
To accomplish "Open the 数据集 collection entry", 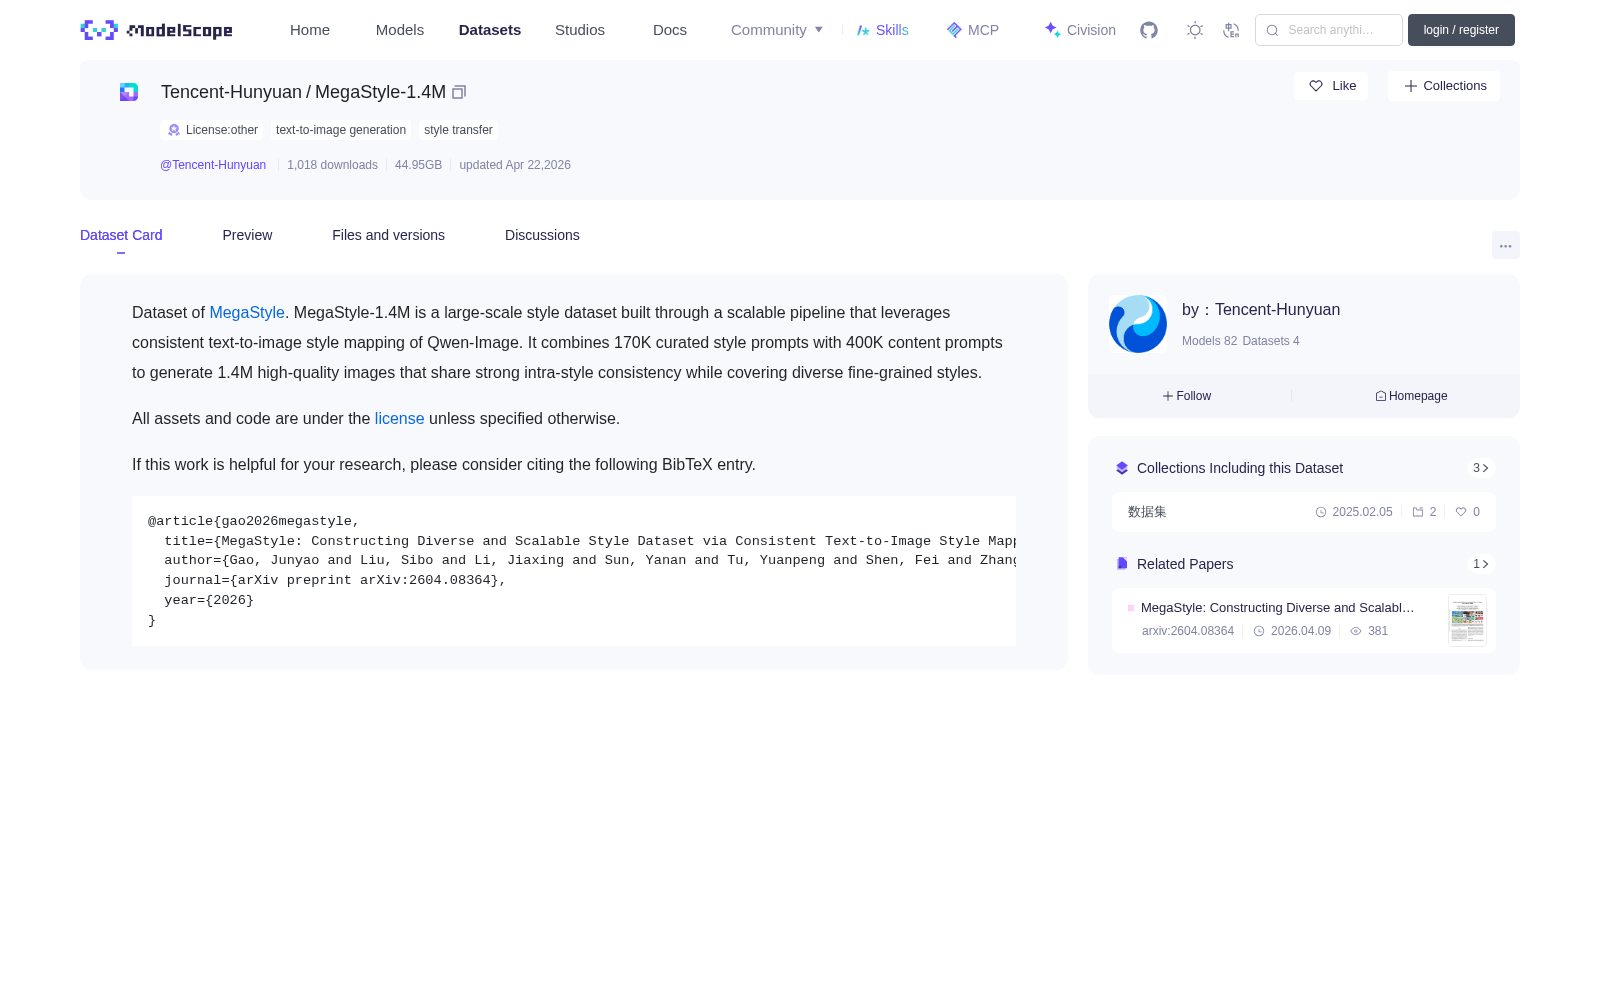I will (x=1304, y=512).
